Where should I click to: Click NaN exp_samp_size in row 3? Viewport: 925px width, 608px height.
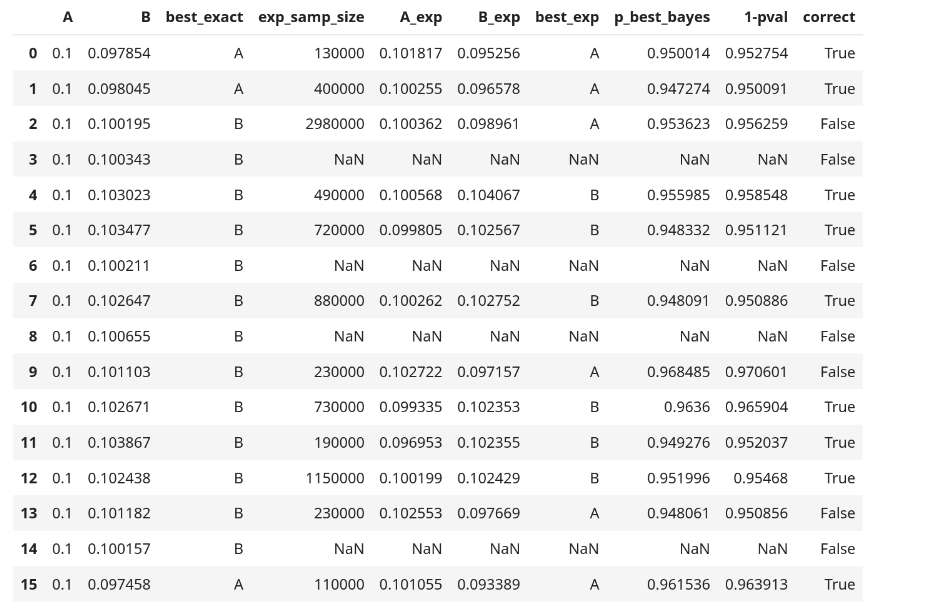point(349,160)
